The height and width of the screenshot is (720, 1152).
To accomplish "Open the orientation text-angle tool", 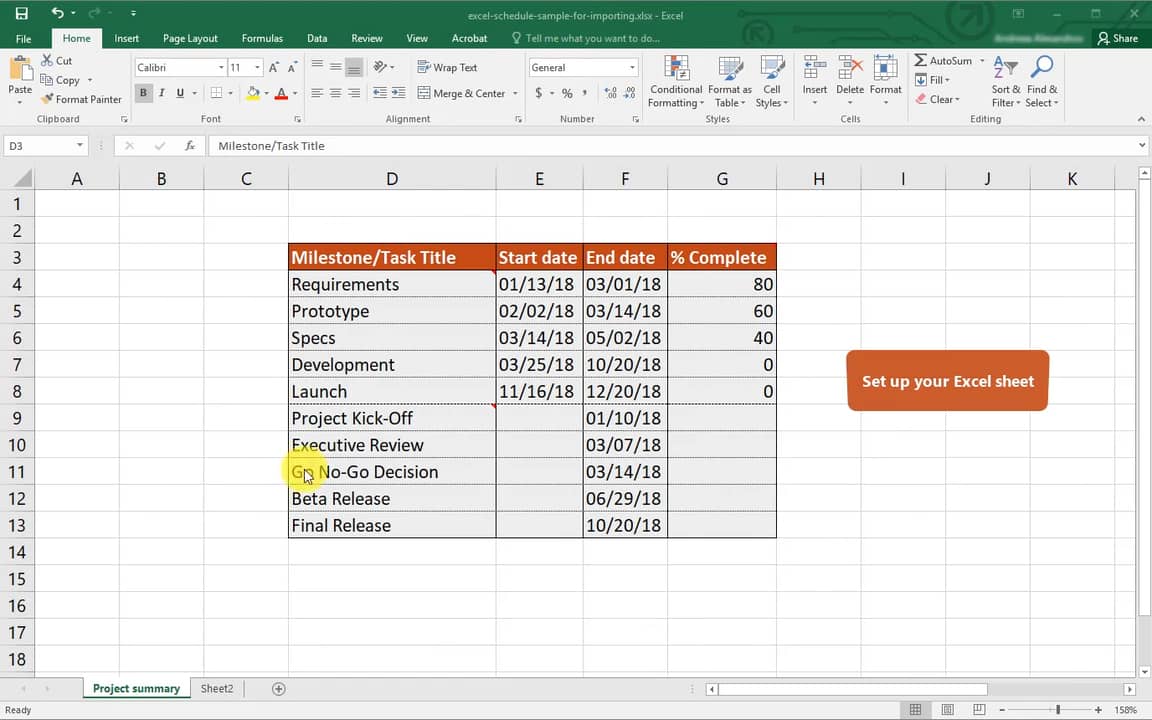I will click(x=381, y=67).
